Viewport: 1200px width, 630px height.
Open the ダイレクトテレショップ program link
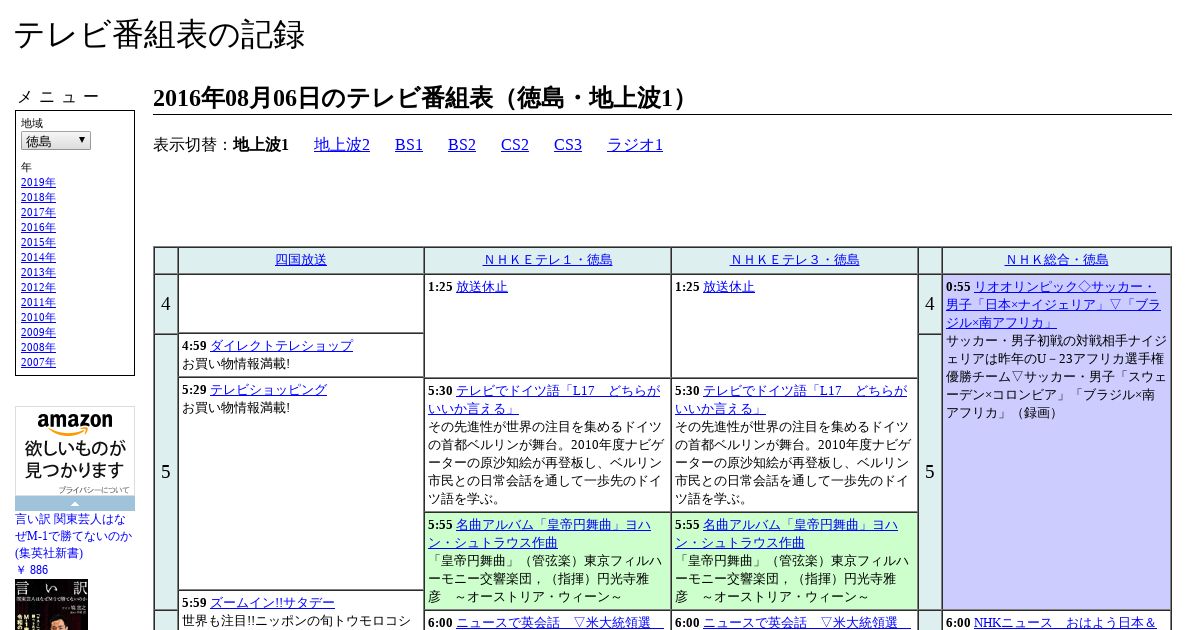pyautogui.click(x=281, y=346)
